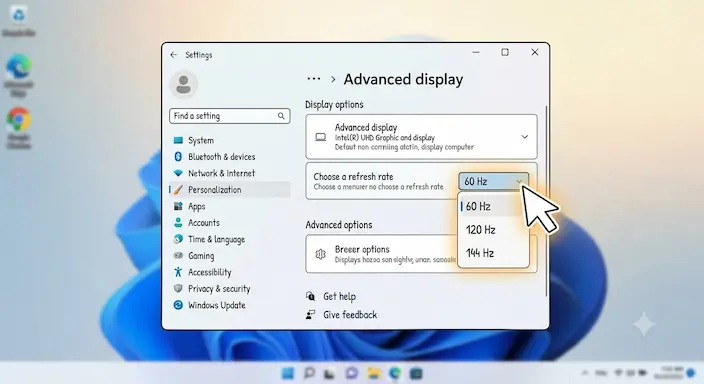Close the Settings window
The height and width of the screenshot is (384, 704).
pyautogui.click(x=535, y=53)
